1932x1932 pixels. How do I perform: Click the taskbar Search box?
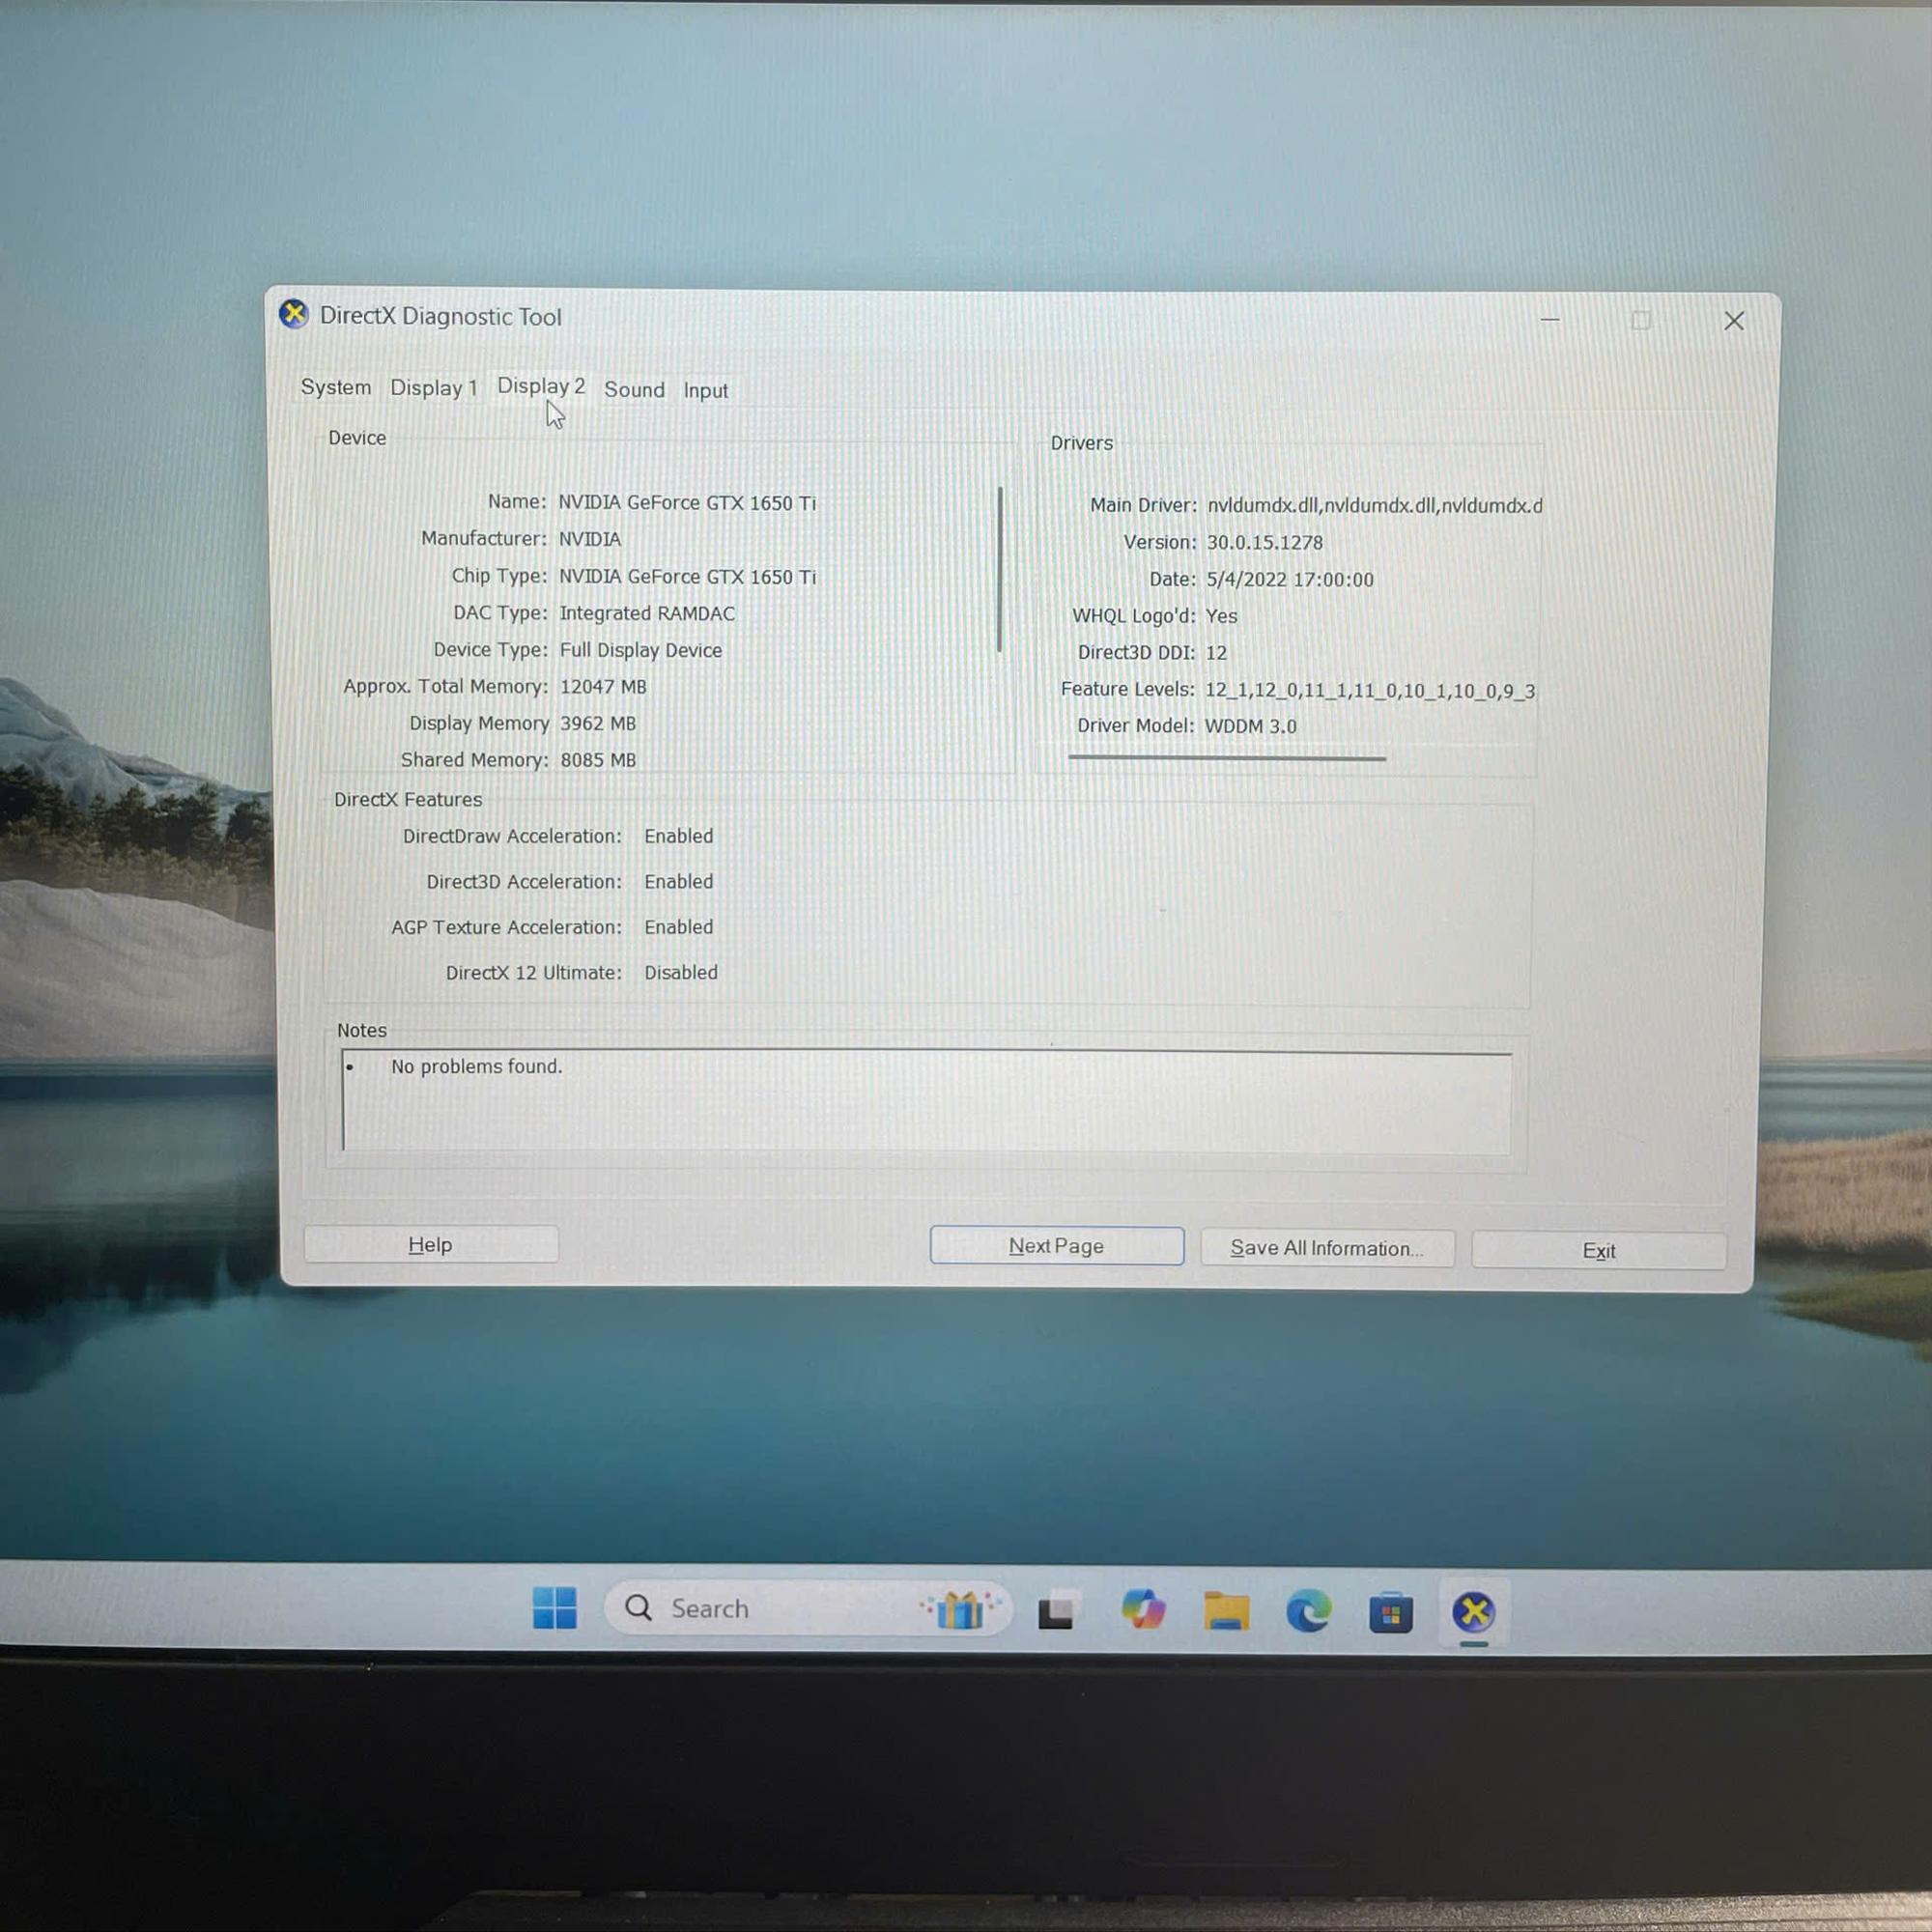point(808,1608)
